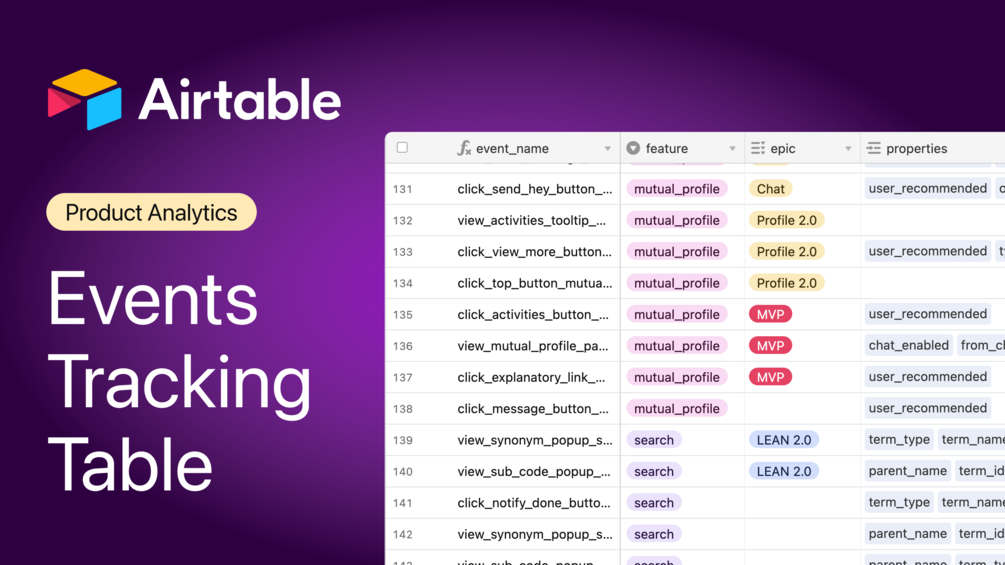Click user_recommended property in row 131
Screen dimensions: 1005x565
coord(927,188)
